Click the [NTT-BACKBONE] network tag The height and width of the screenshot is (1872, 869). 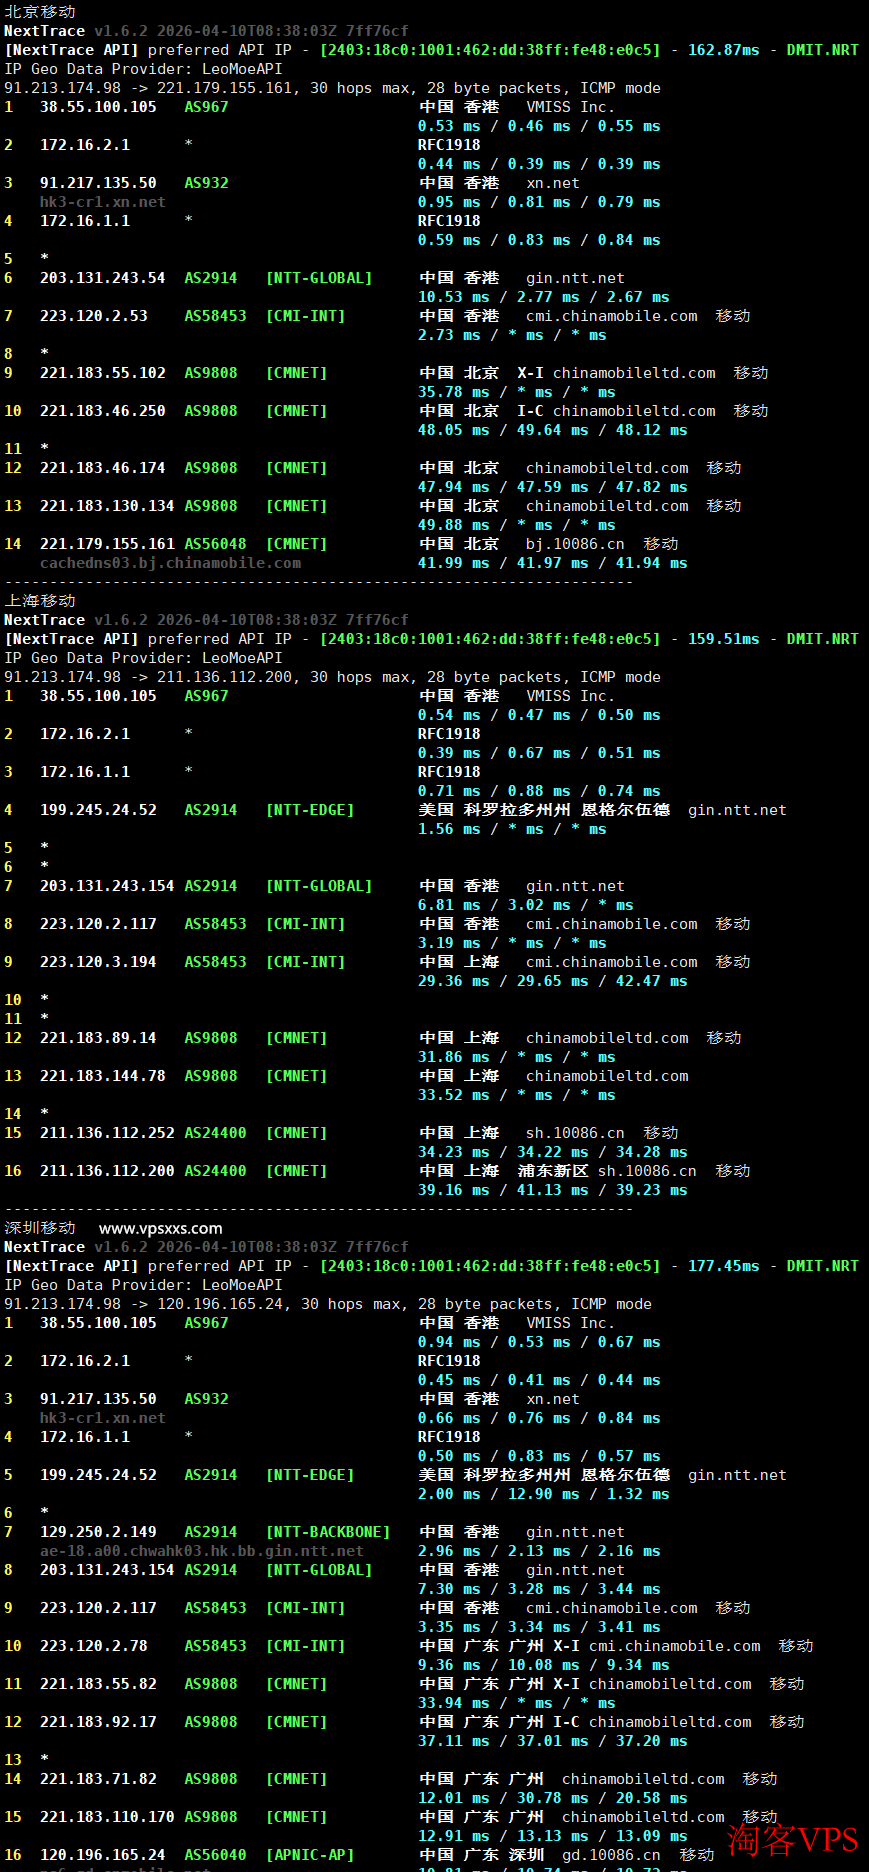click(x=328, y=1532)
